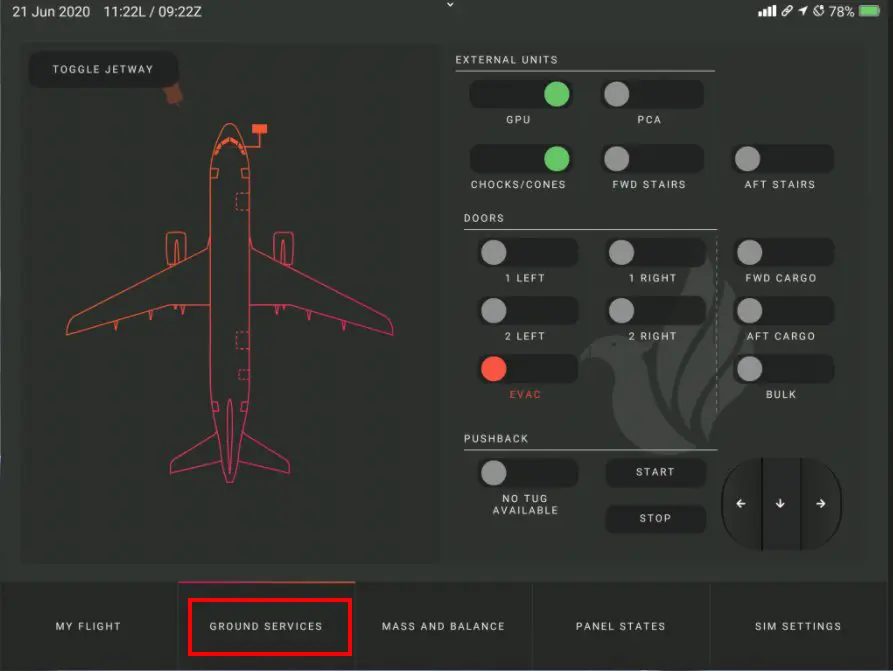Click the pushback down arrow
This screenshot has width=893, height=671.
click(781, 504)
